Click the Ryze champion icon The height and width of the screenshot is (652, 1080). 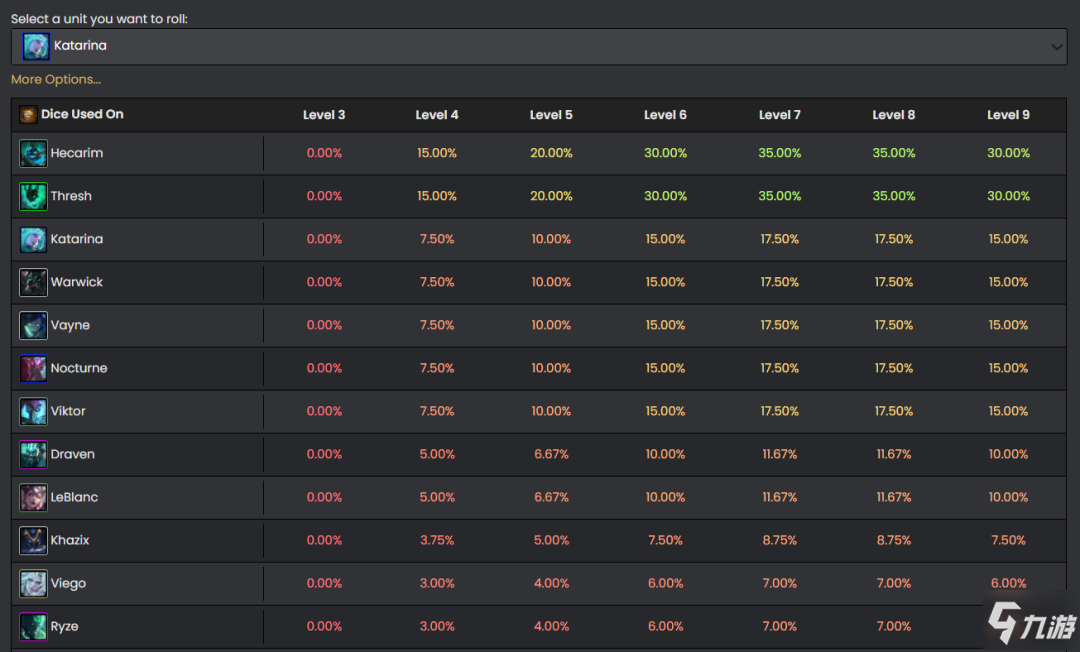[x=33, y=627]
